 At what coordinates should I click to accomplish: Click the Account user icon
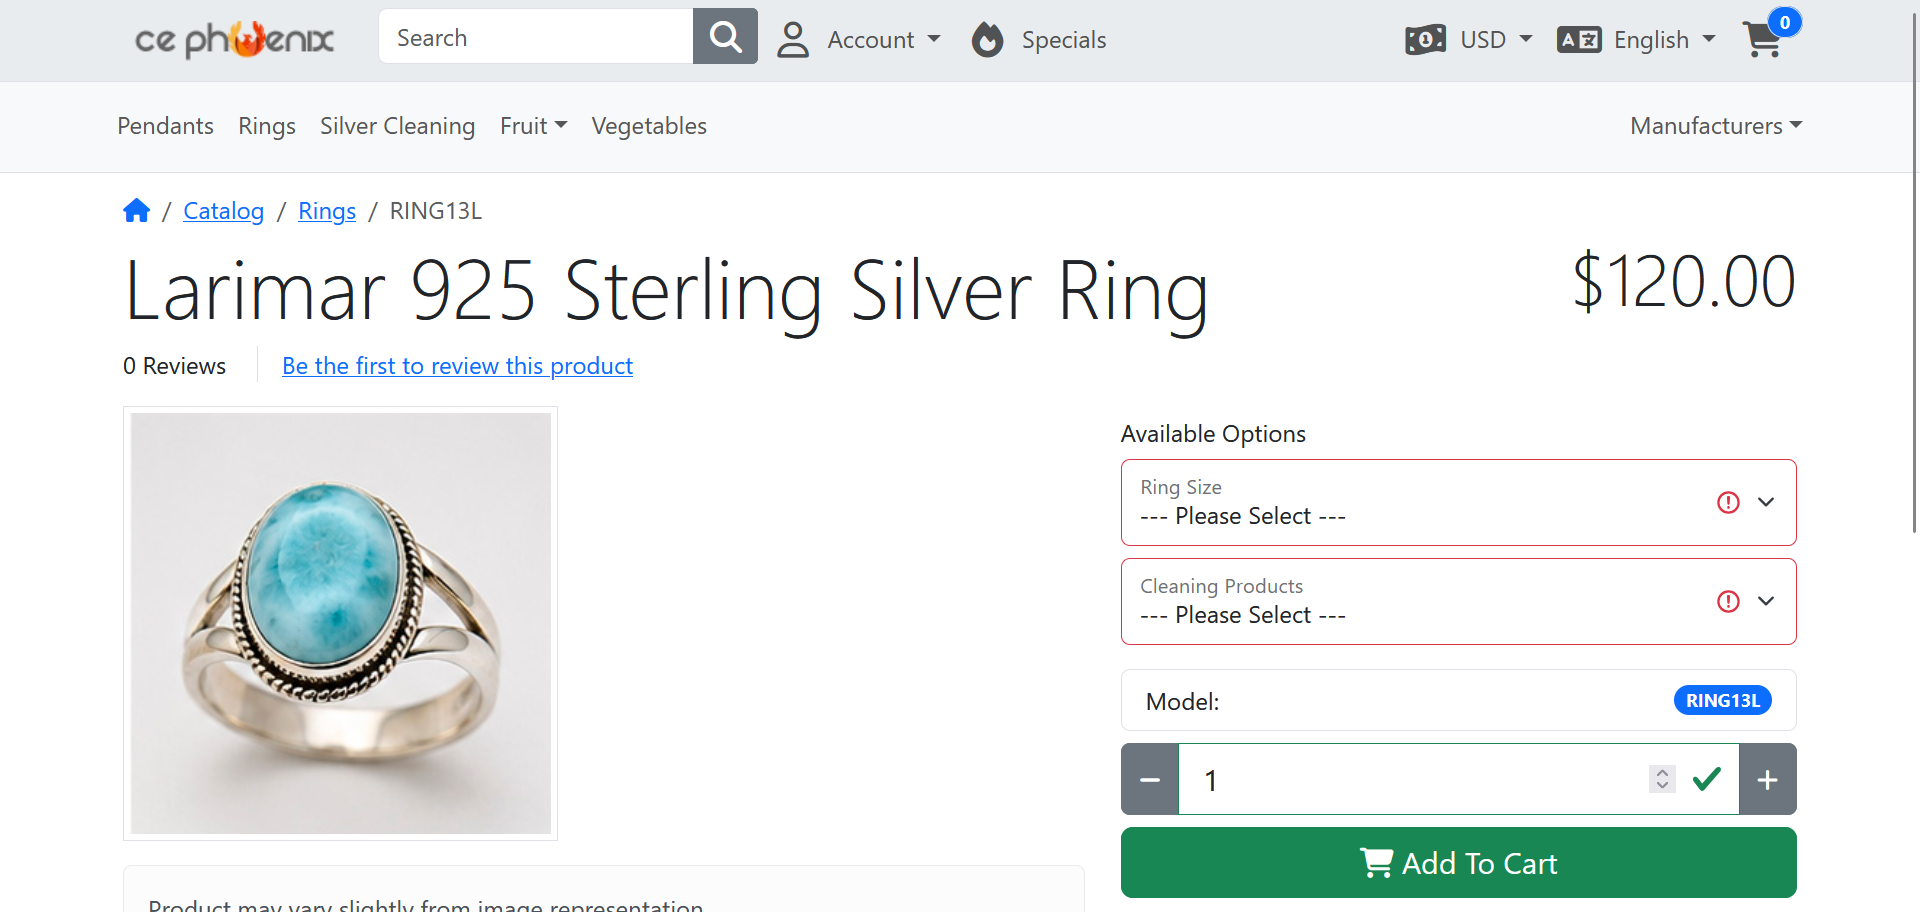point(793,40)
